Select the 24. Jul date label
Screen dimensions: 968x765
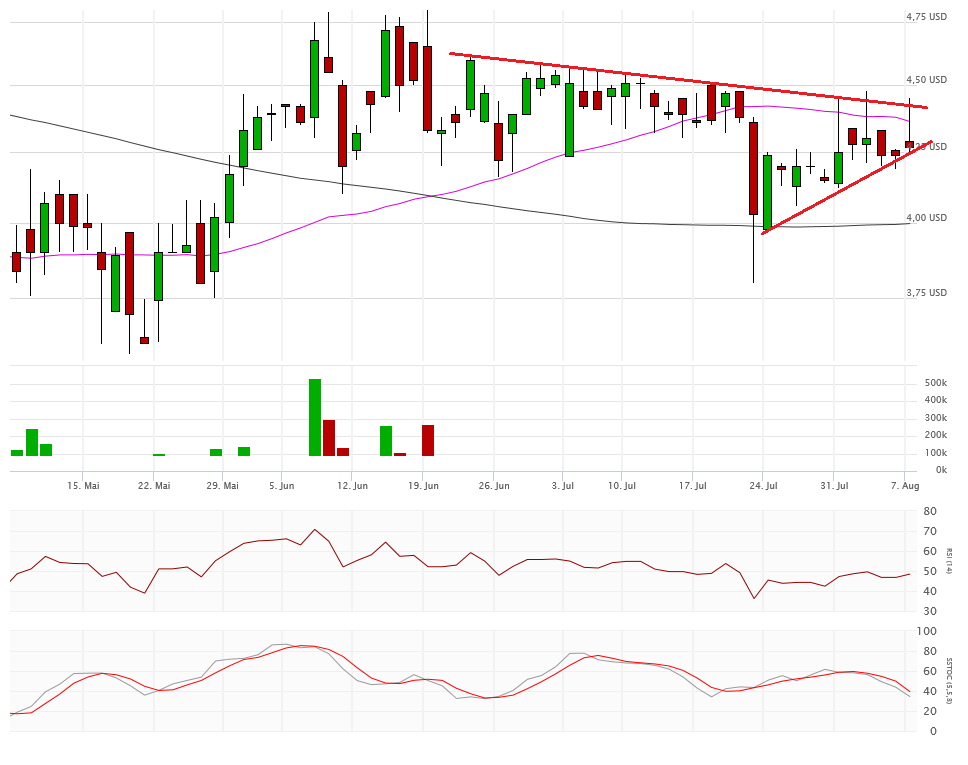[x=763, y=486]
